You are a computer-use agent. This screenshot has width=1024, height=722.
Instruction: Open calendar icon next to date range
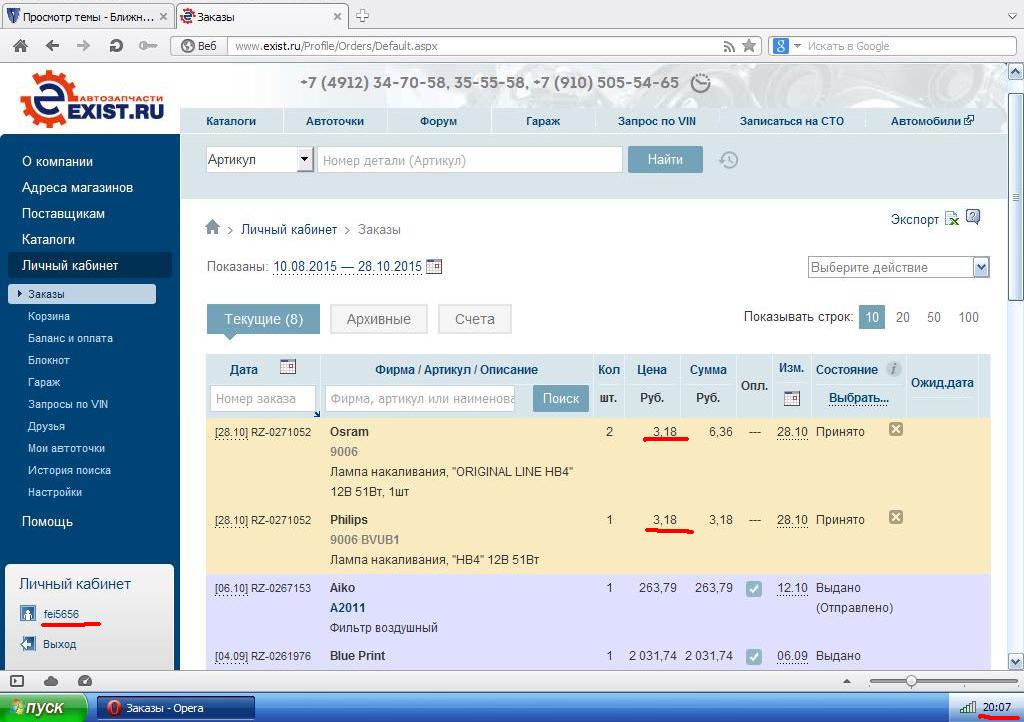(434, 267)
